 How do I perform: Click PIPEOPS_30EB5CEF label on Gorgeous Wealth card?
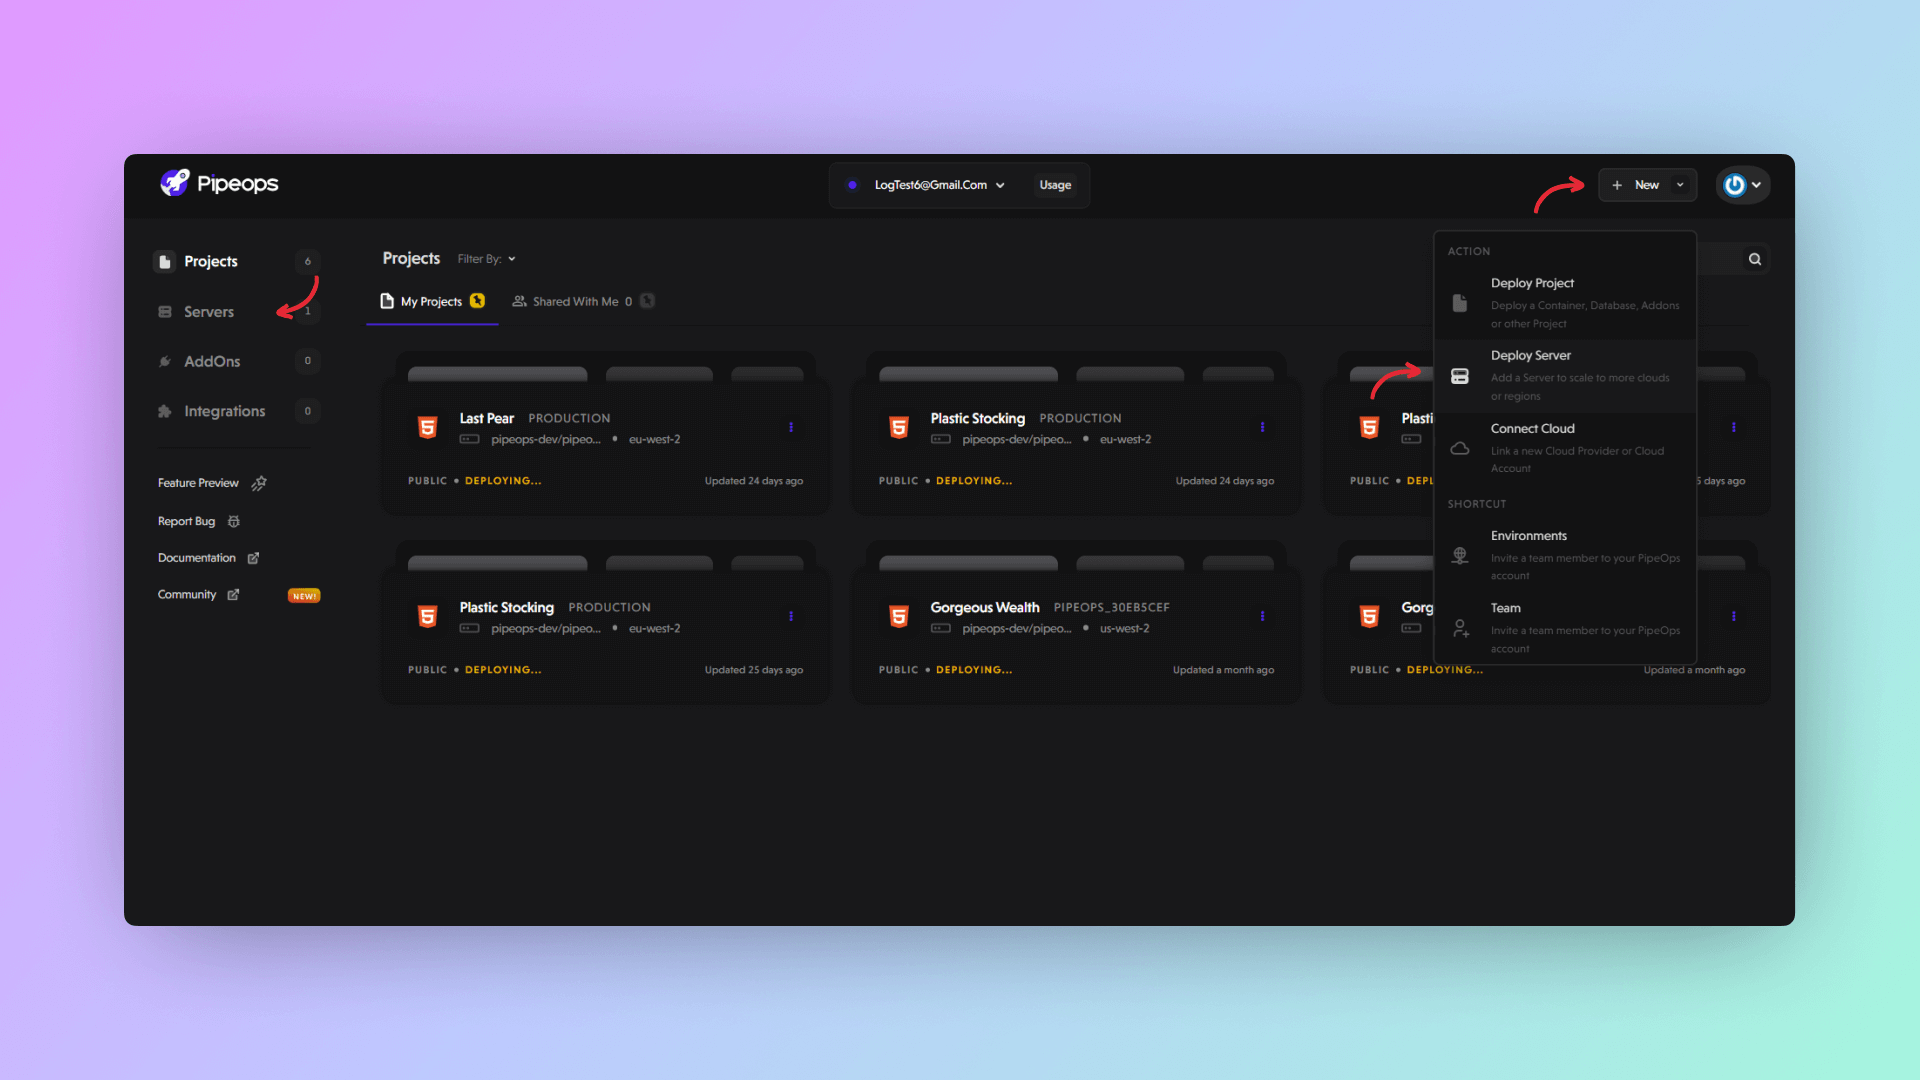click(x=1111, y=607)
